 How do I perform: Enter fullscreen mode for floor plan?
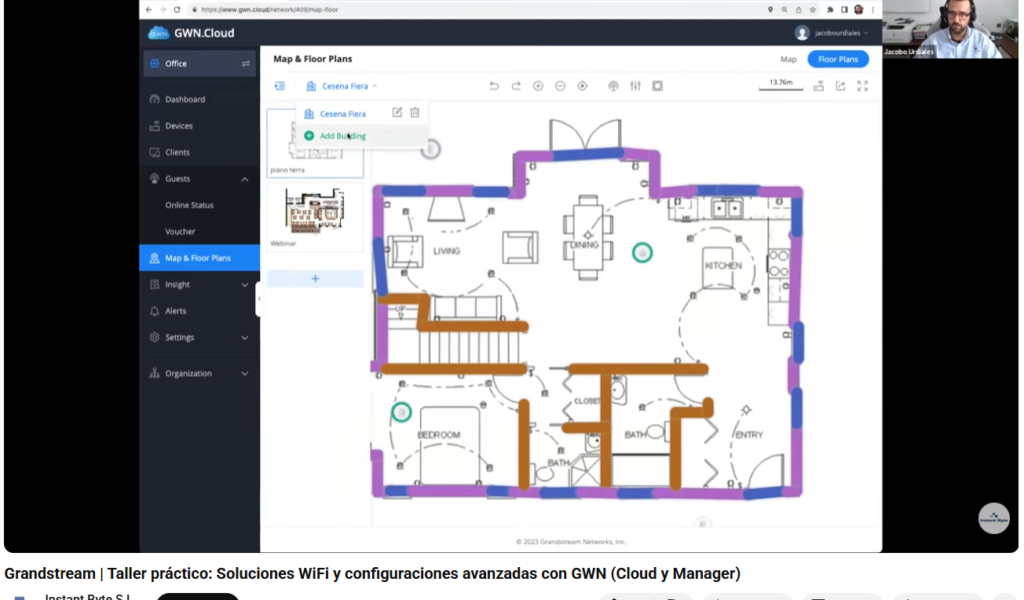coord(863,86)
